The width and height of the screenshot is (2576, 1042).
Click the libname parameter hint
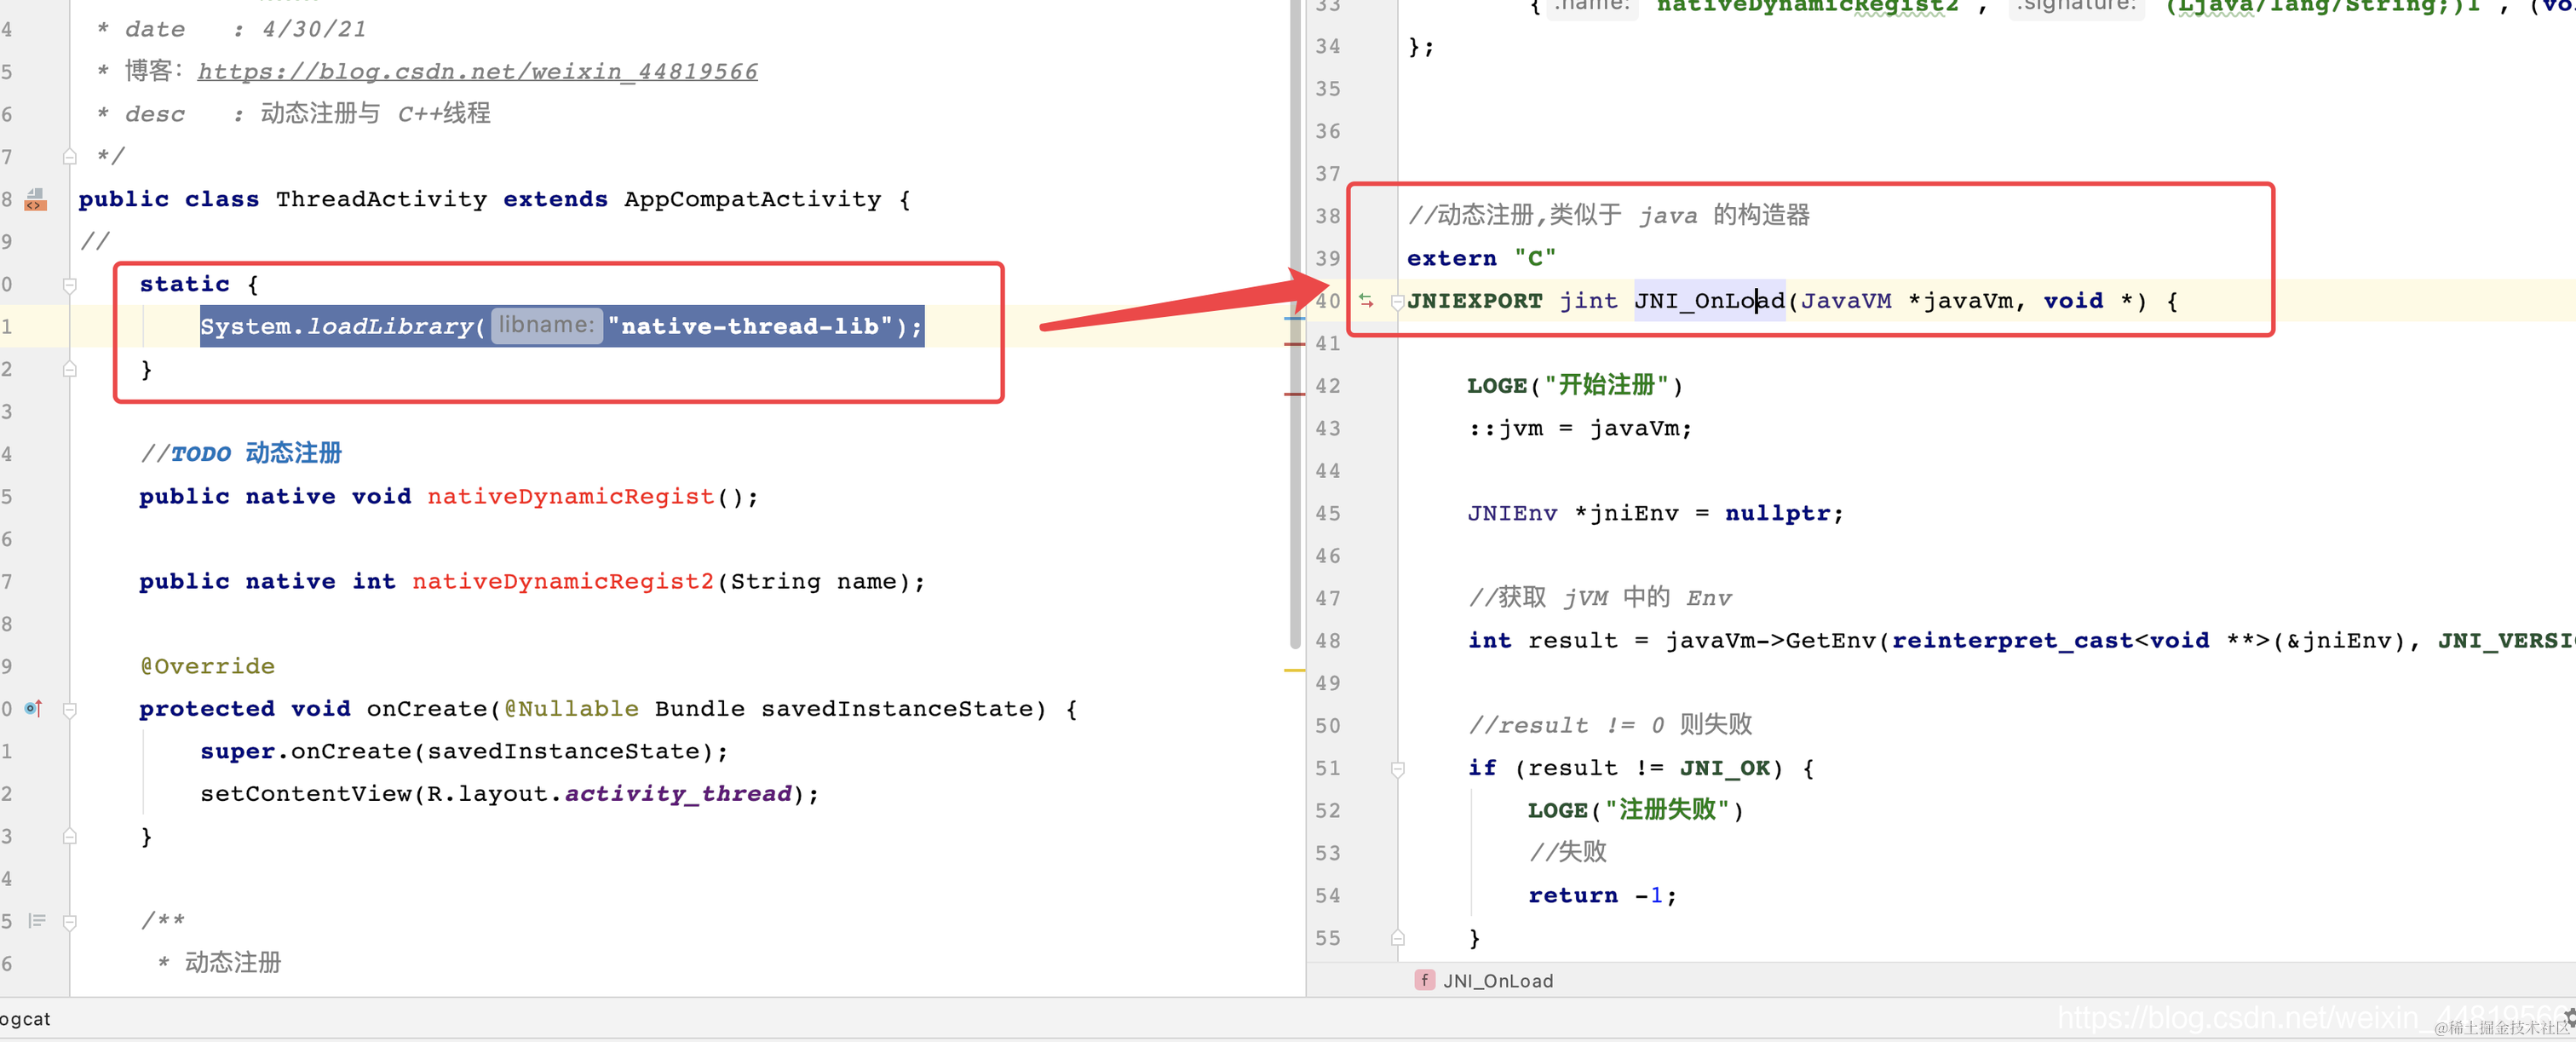point(546,325)
